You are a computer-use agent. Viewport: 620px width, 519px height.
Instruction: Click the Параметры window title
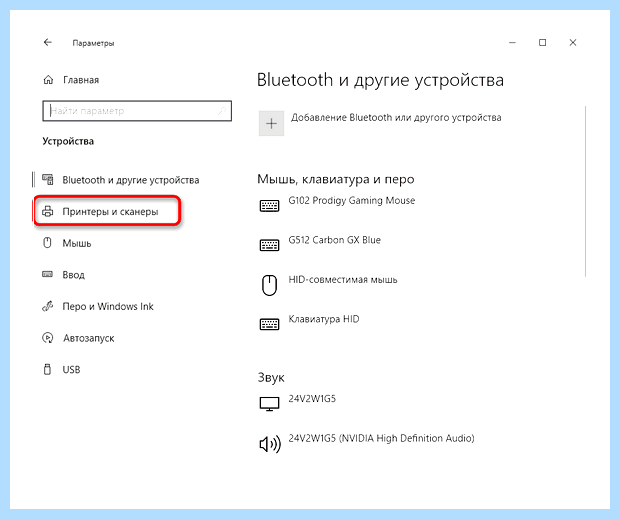(93, 43)
